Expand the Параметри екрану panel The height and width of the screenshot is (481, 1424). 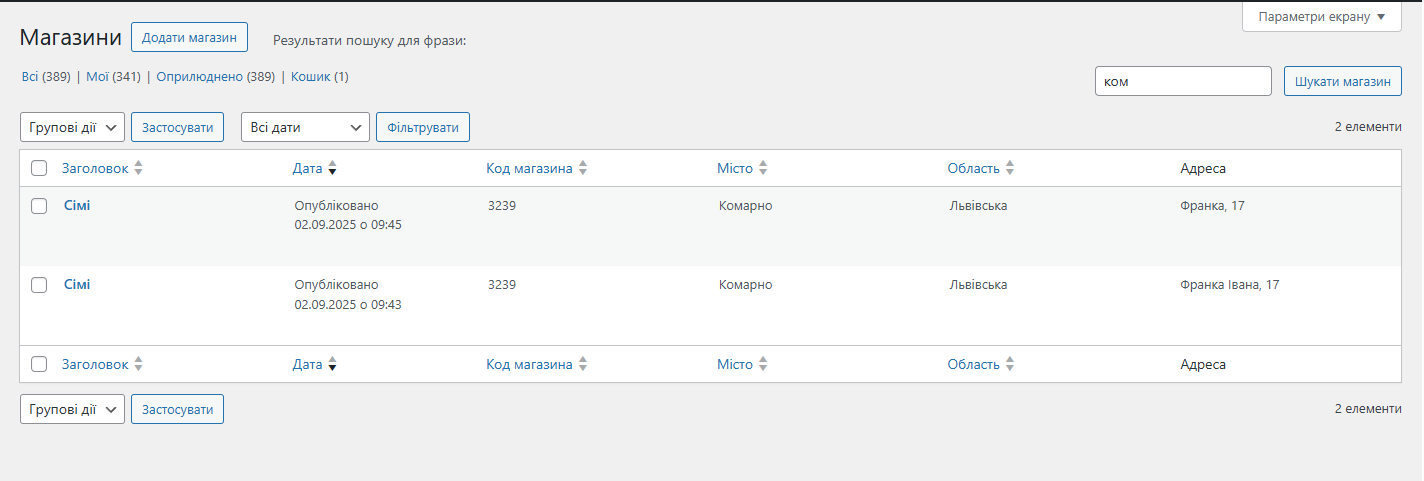pyautogui.click(x=1321, y=17)
